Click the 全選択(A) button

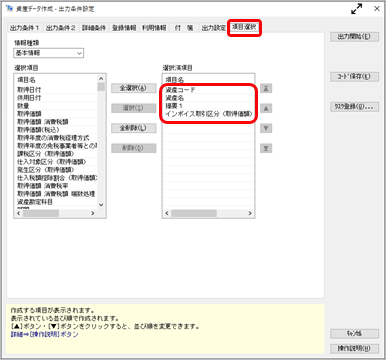[x=133, y=88]
